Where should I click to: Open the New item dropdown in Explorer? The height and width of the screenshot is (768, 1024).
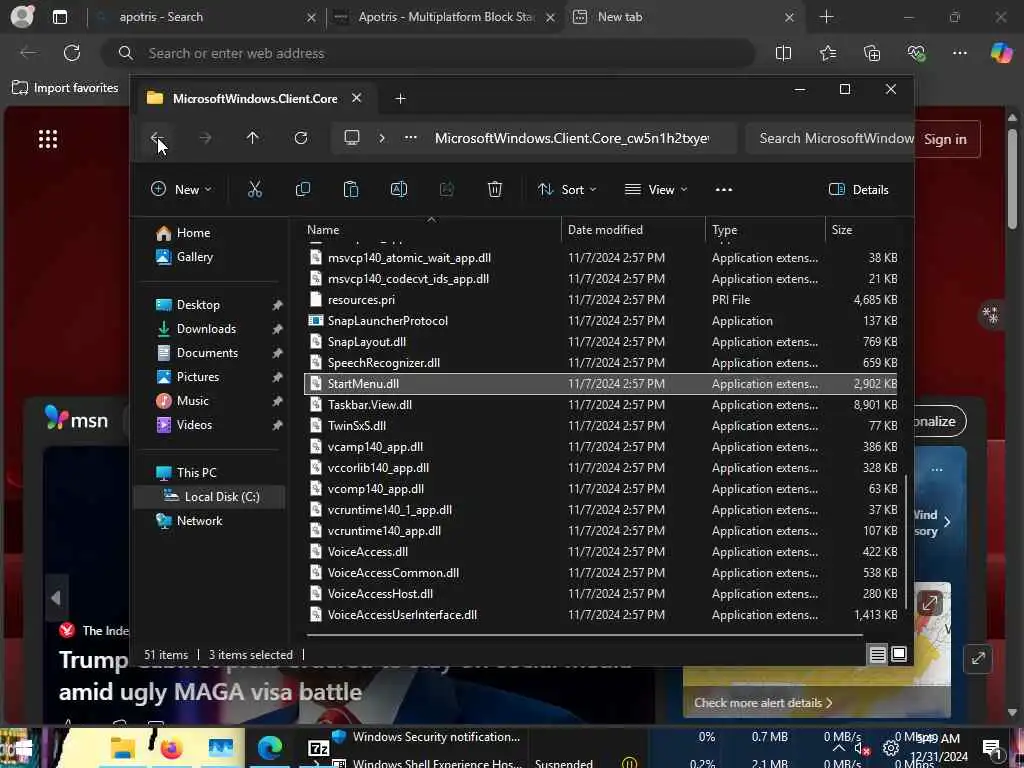coord(181,189)
